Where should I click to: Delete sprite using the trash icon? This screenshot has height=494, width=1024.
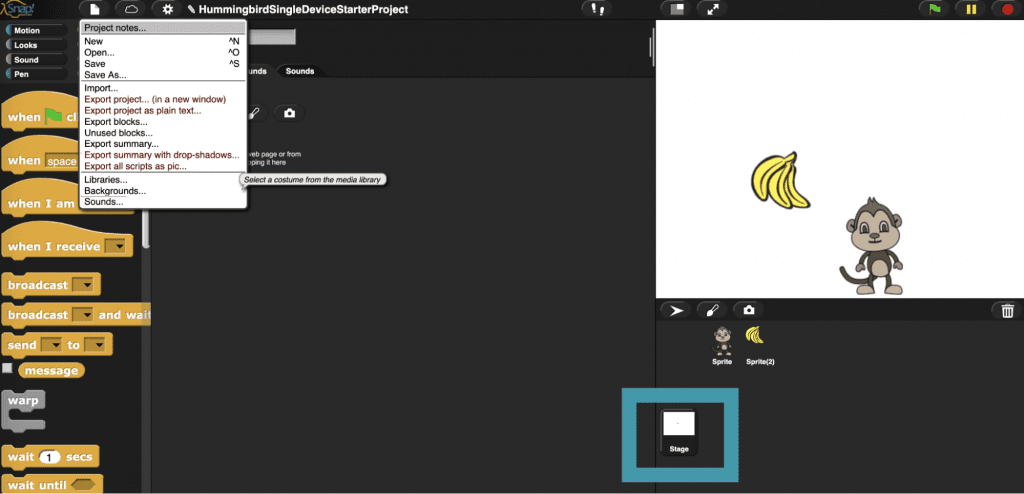click(1007, 311)
